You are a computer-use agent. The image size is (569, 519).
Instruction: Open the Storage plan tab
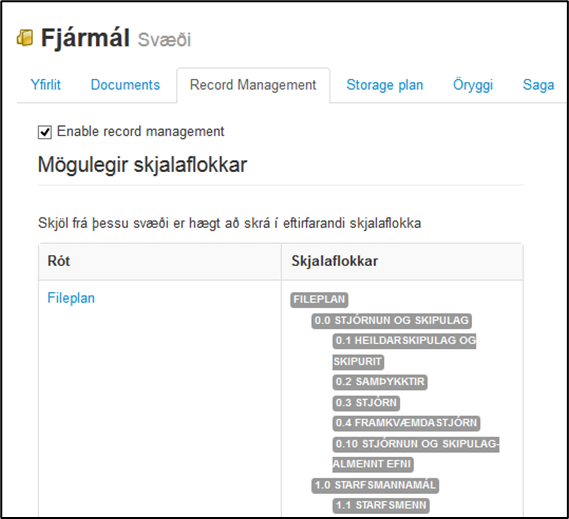click(x=385, y=85)
